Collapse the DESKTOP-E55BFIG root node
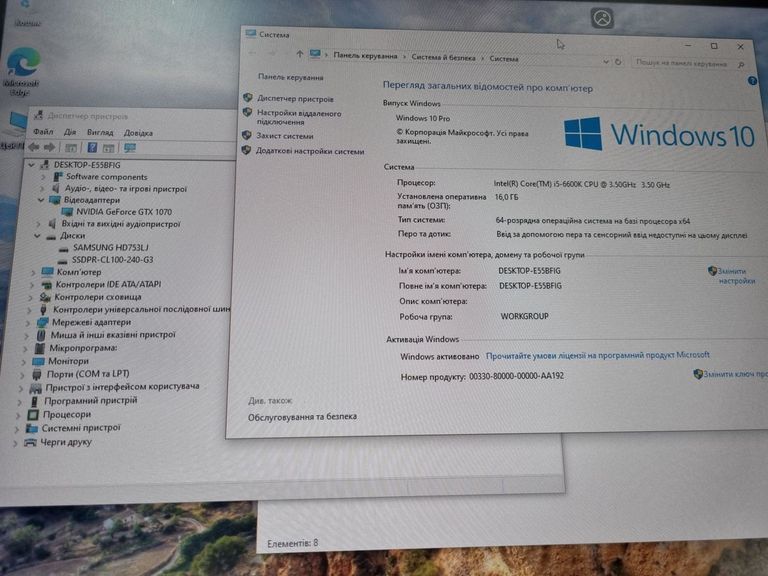 pyautogui.click(x=31, y=165)
